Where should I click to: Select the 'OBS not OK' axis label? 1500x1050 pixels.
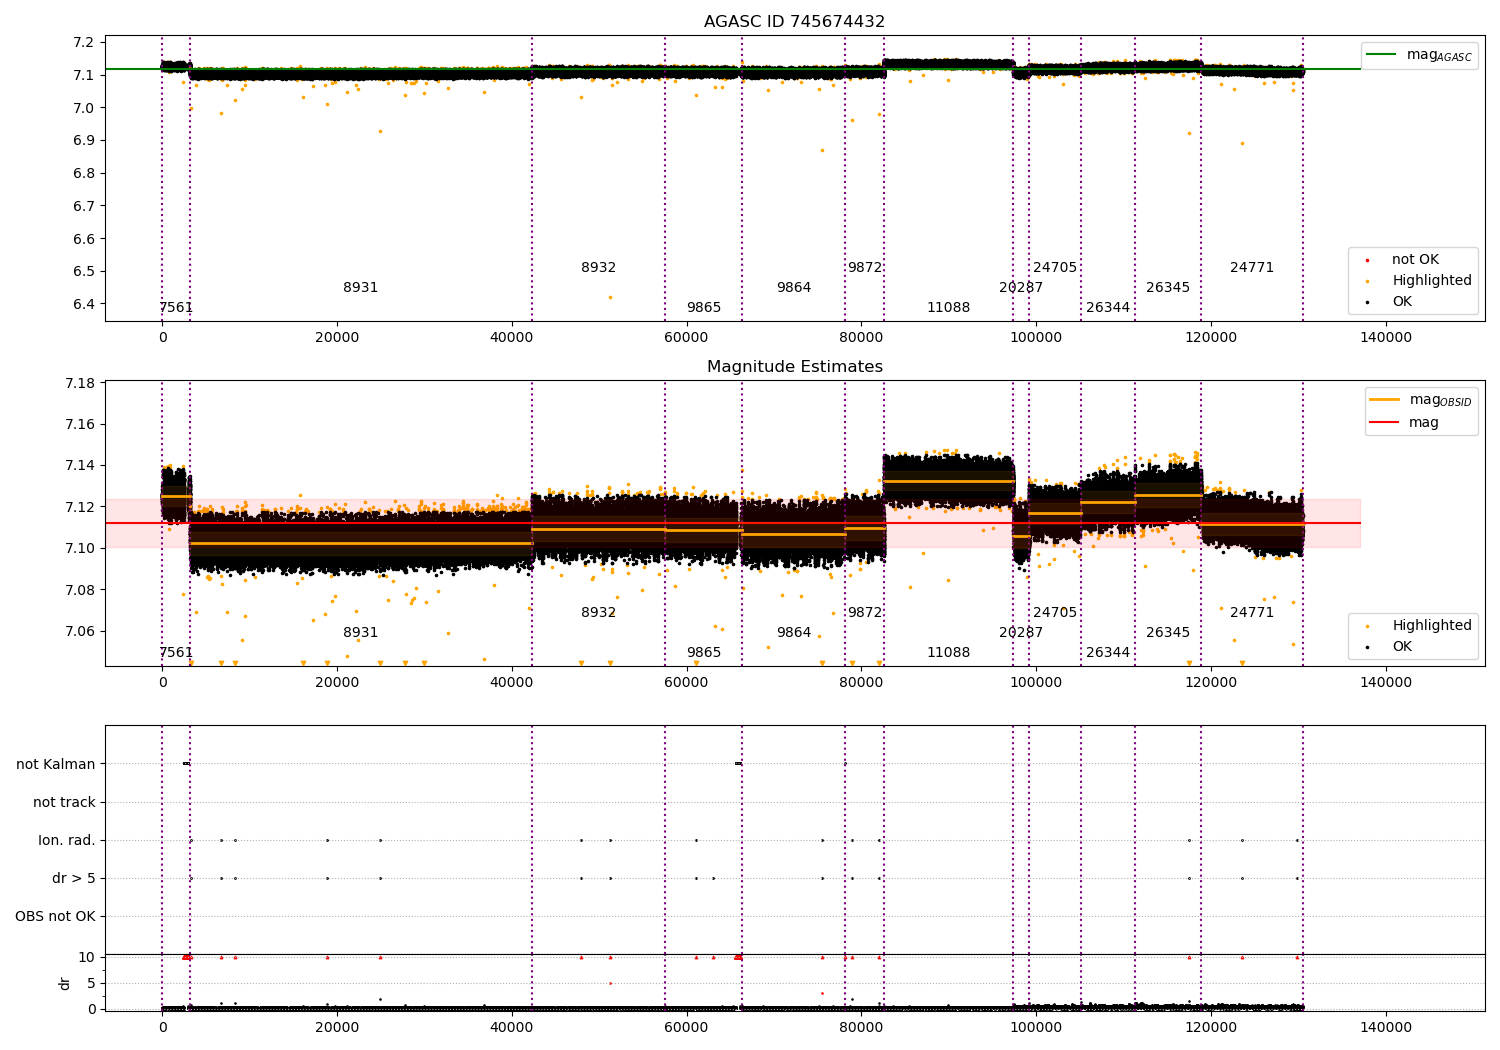click(56, 917)
